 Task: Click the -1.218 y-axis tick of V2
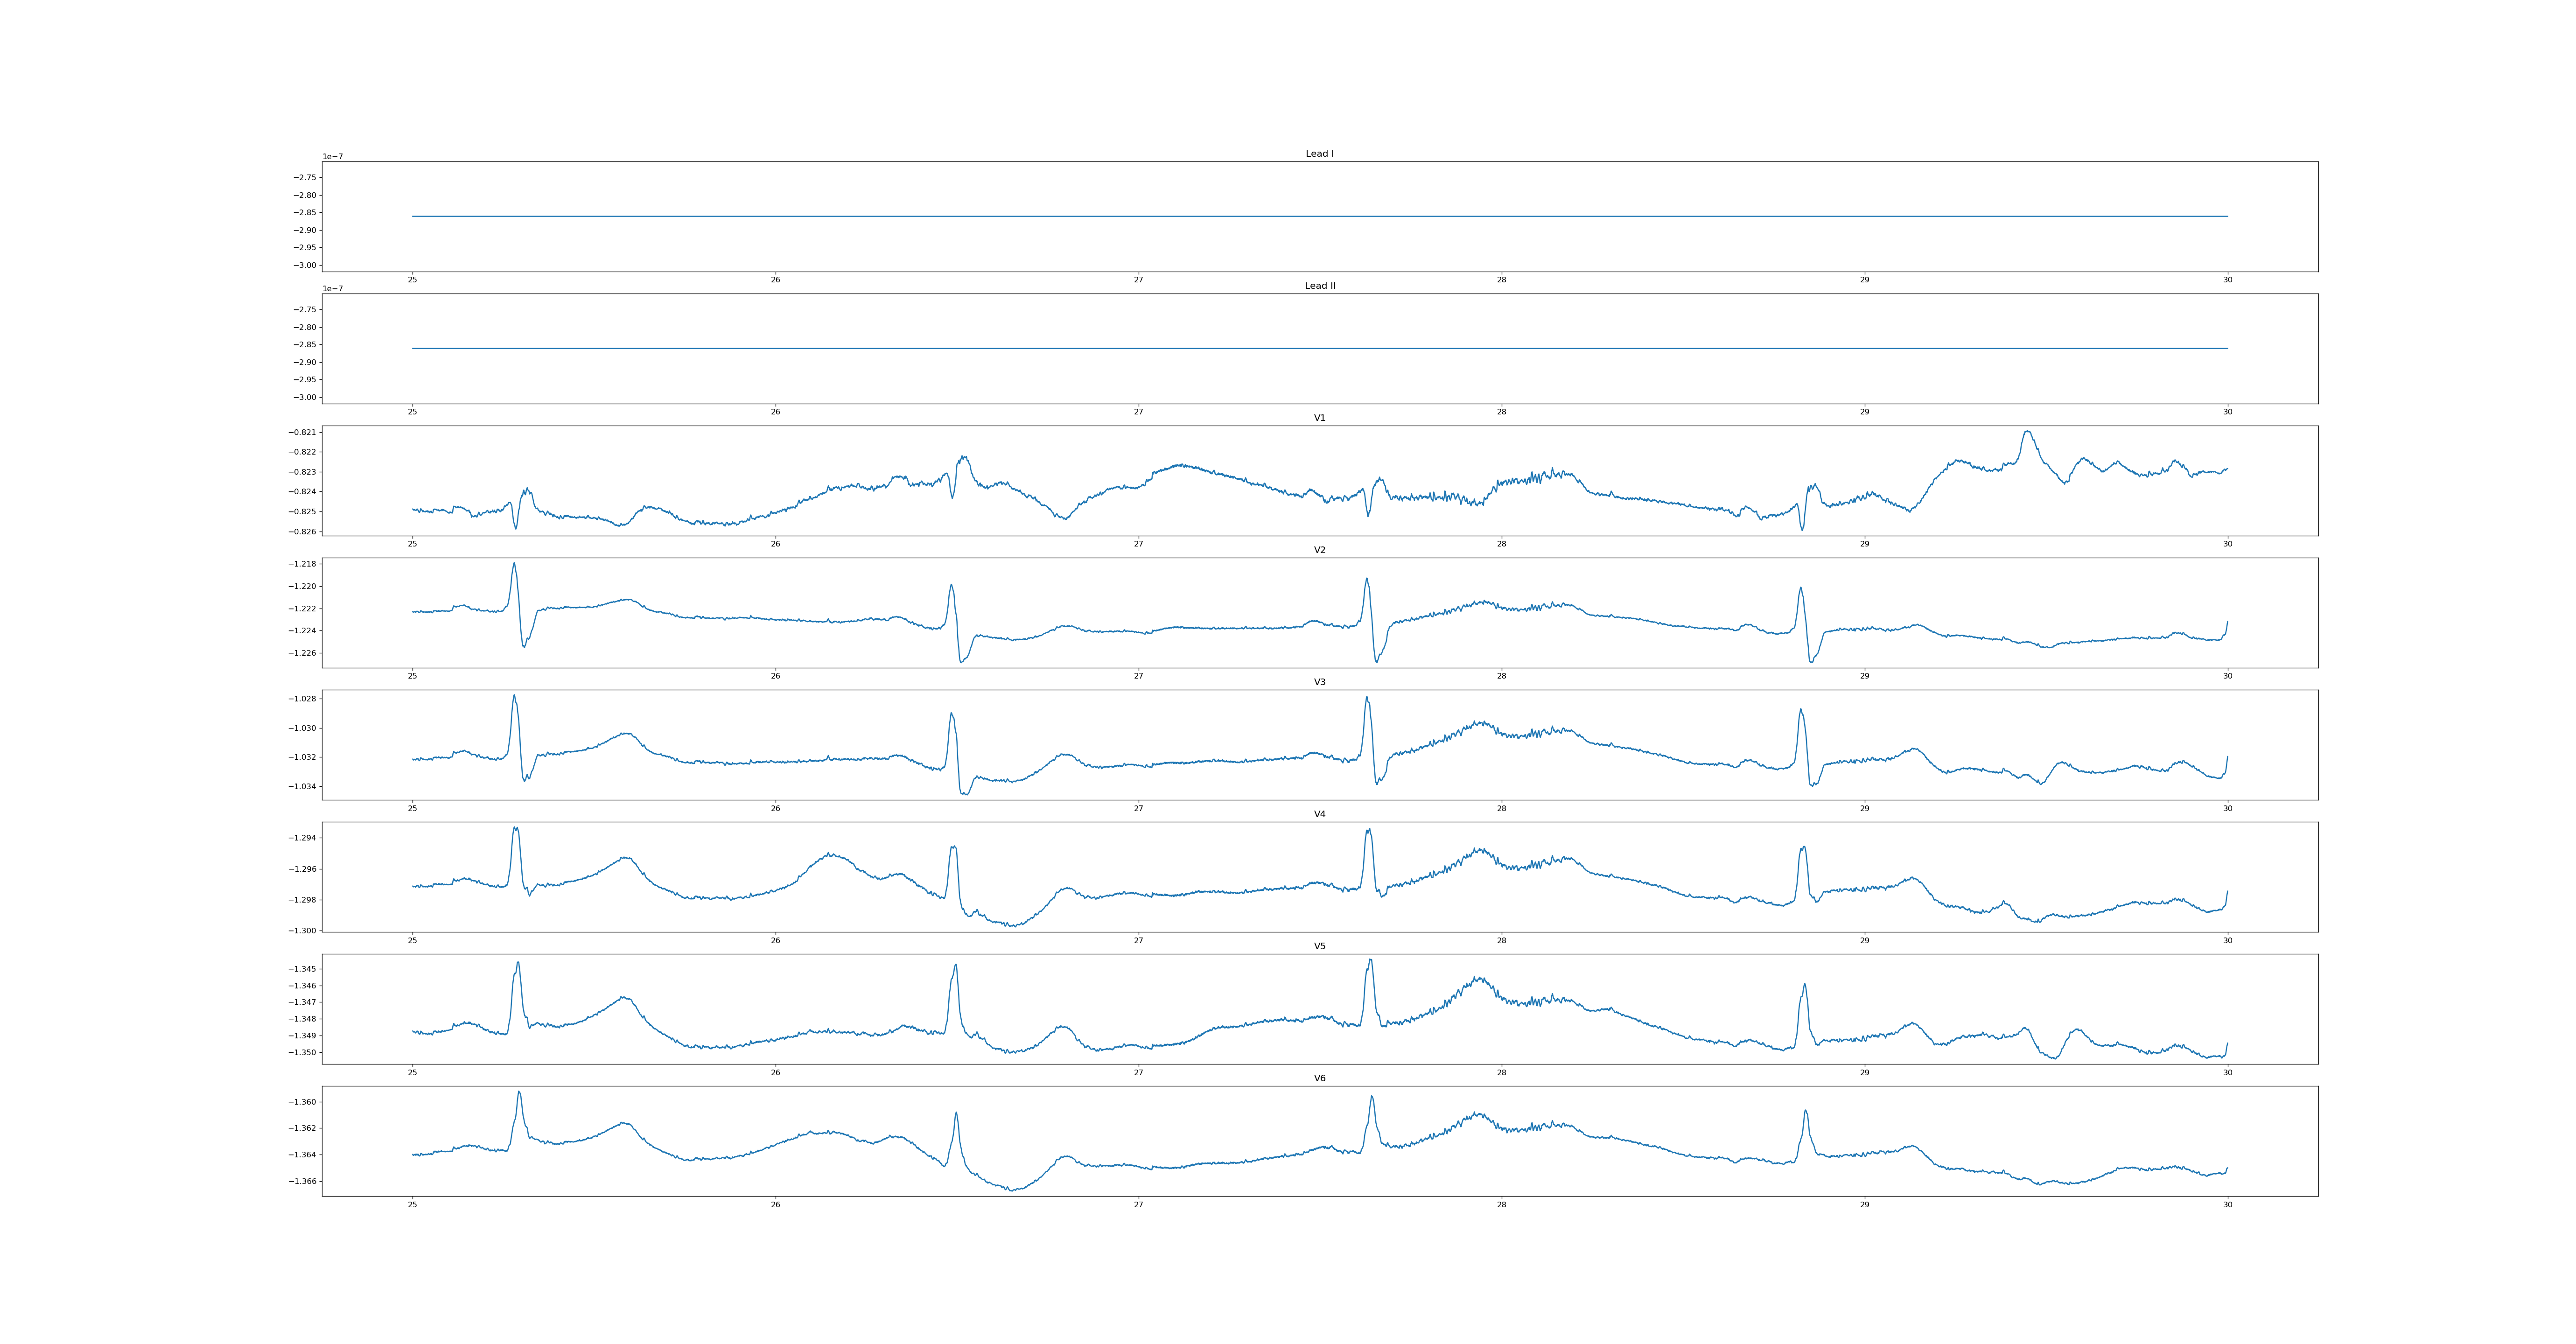(x=302, y=564)
